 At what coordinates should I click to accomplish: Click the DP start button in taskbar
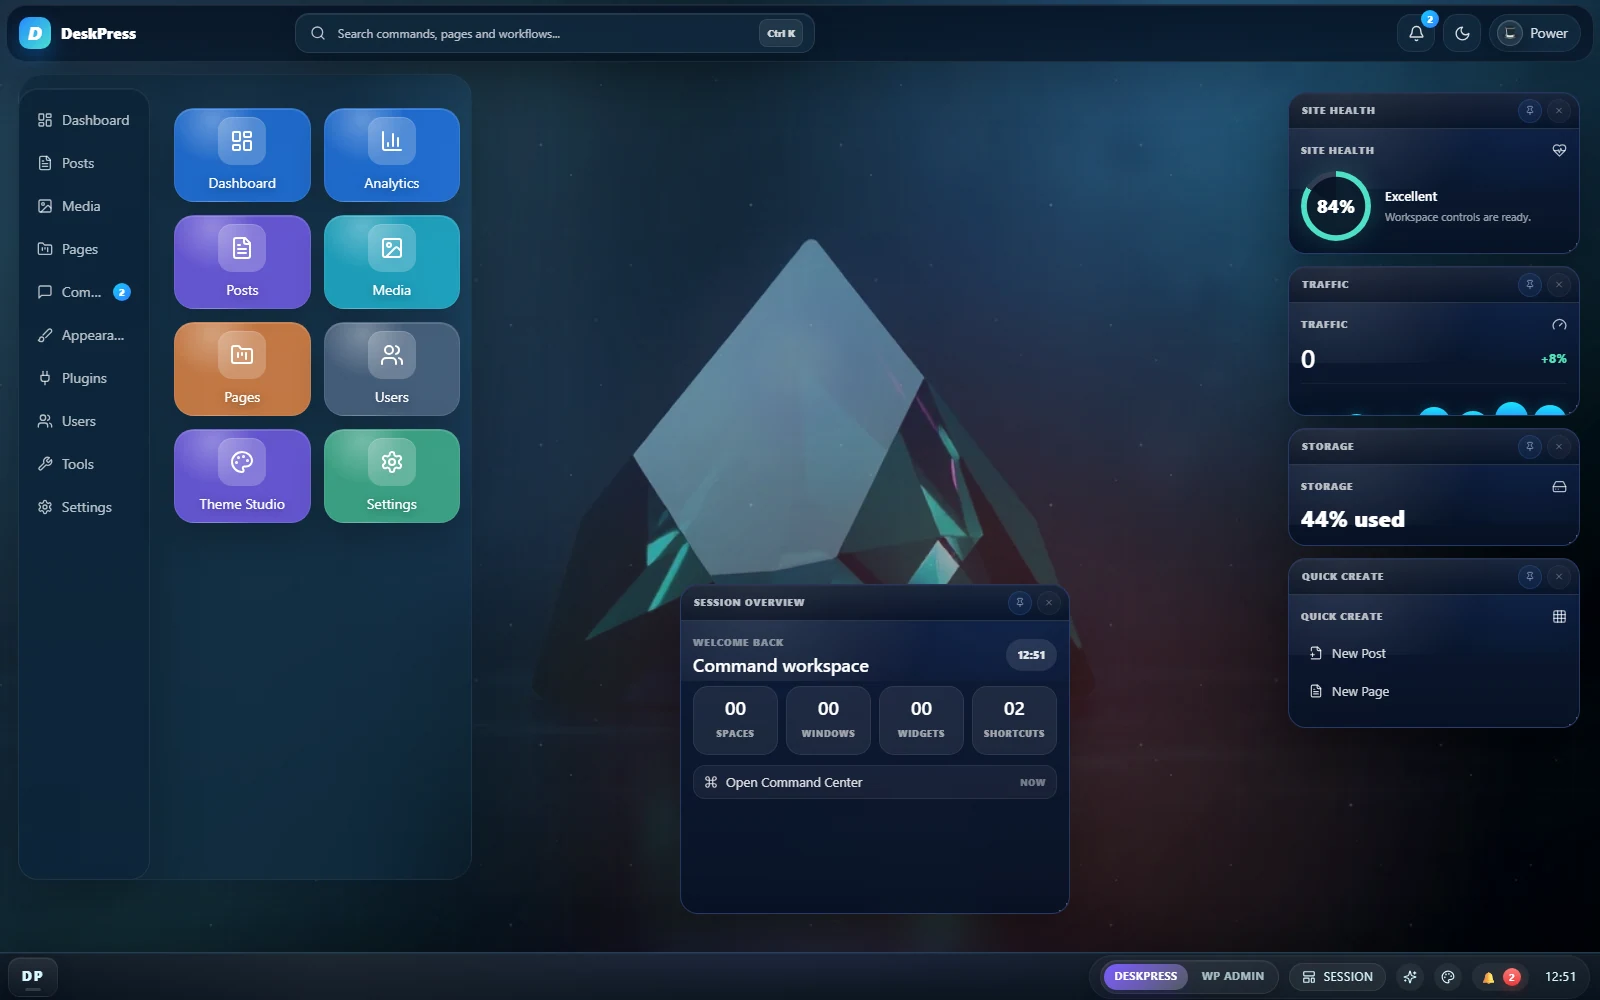tap(33, 976)
